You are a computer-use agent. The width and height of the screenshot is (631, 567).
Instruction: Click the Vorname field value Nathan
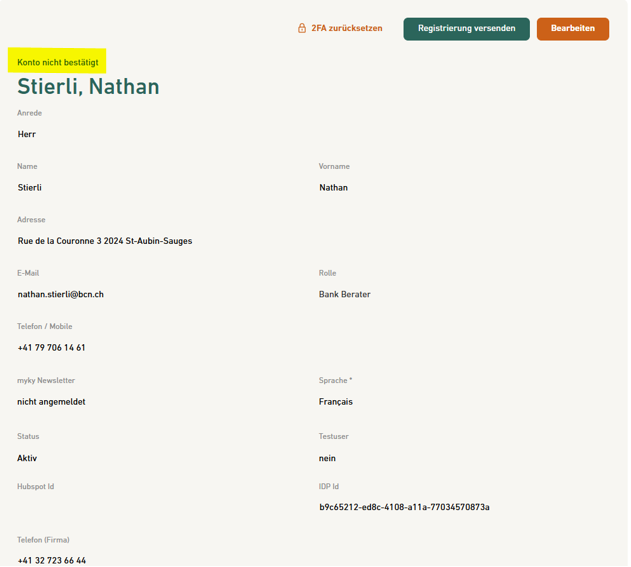tap(333, 188)
